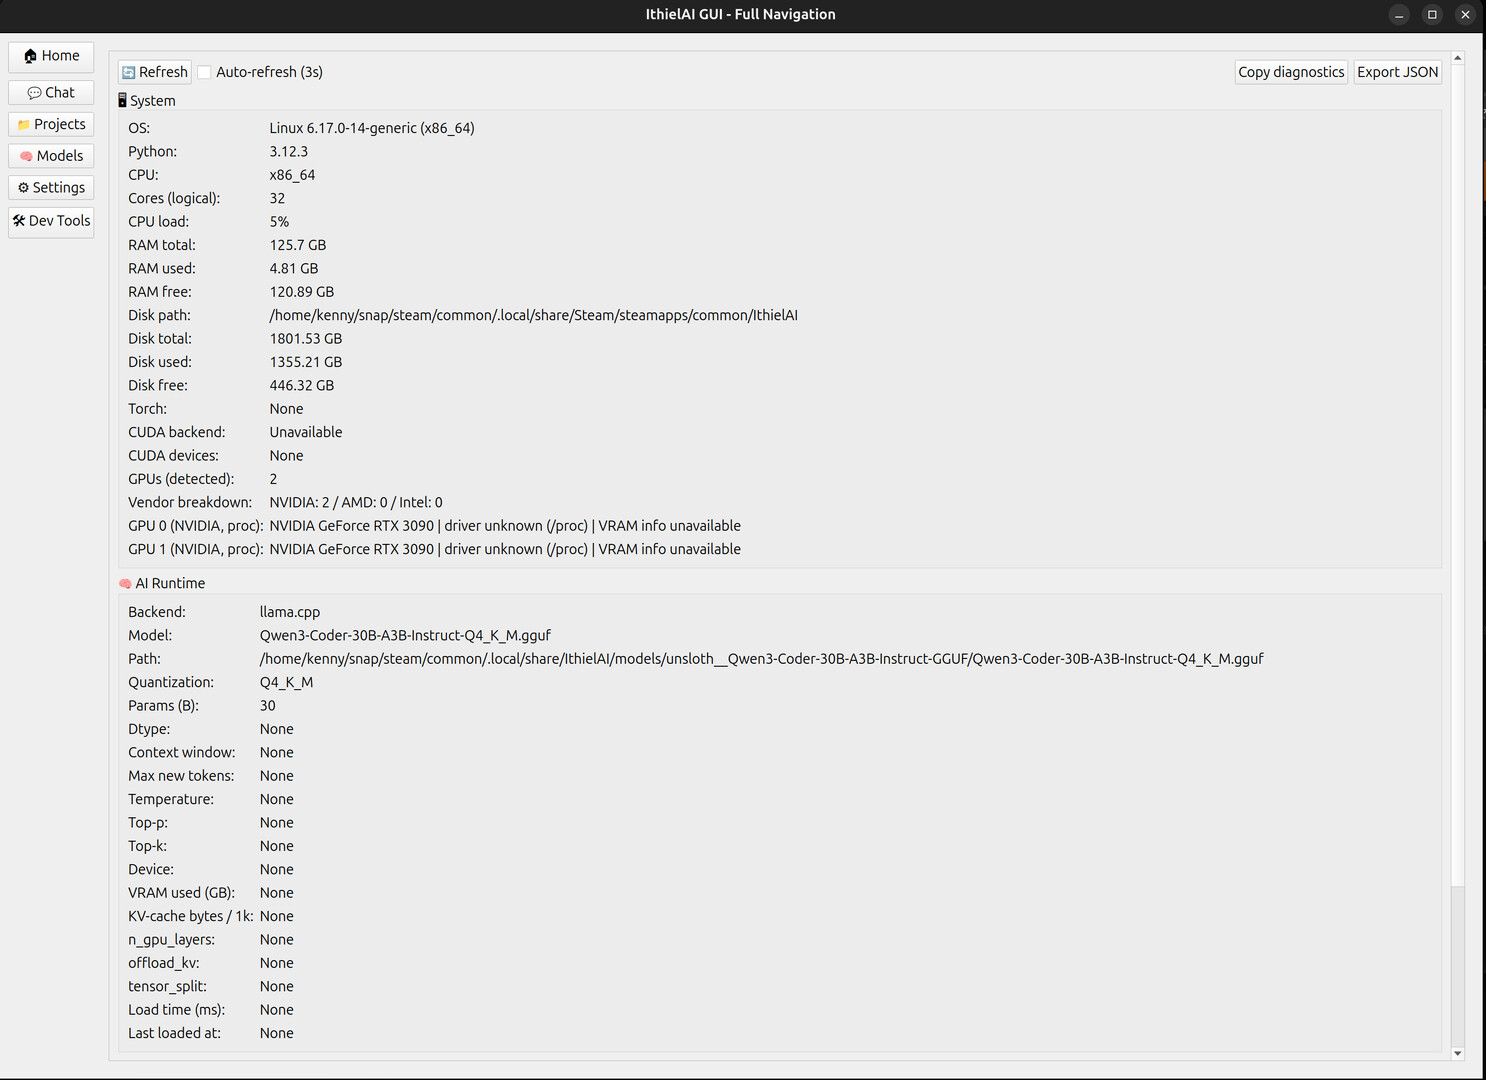Image resolution: width=1486 pixels, height=1080 pixels.
Task: Switch to the Models page
Action: tap(50, 156)
